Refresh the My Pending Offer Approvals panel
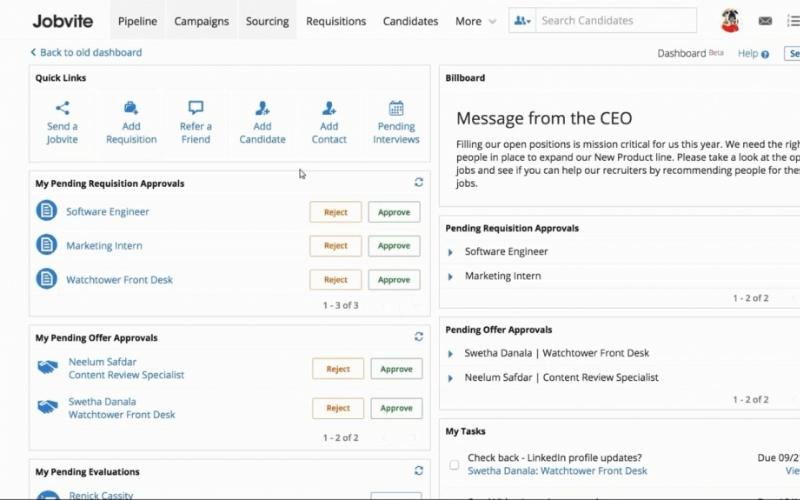This screenshot has height=500, width=800. 418,337
